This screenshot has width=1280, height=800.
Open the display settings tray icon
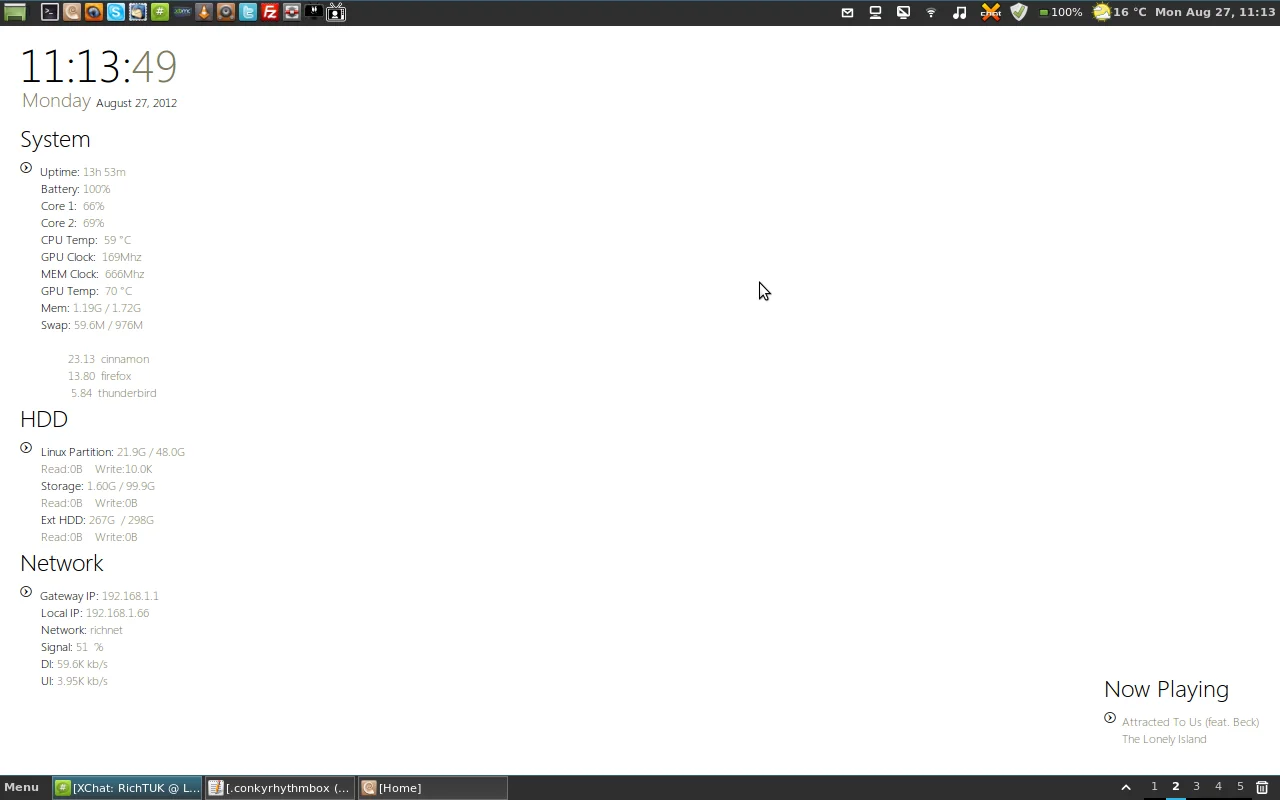point(903,12)
